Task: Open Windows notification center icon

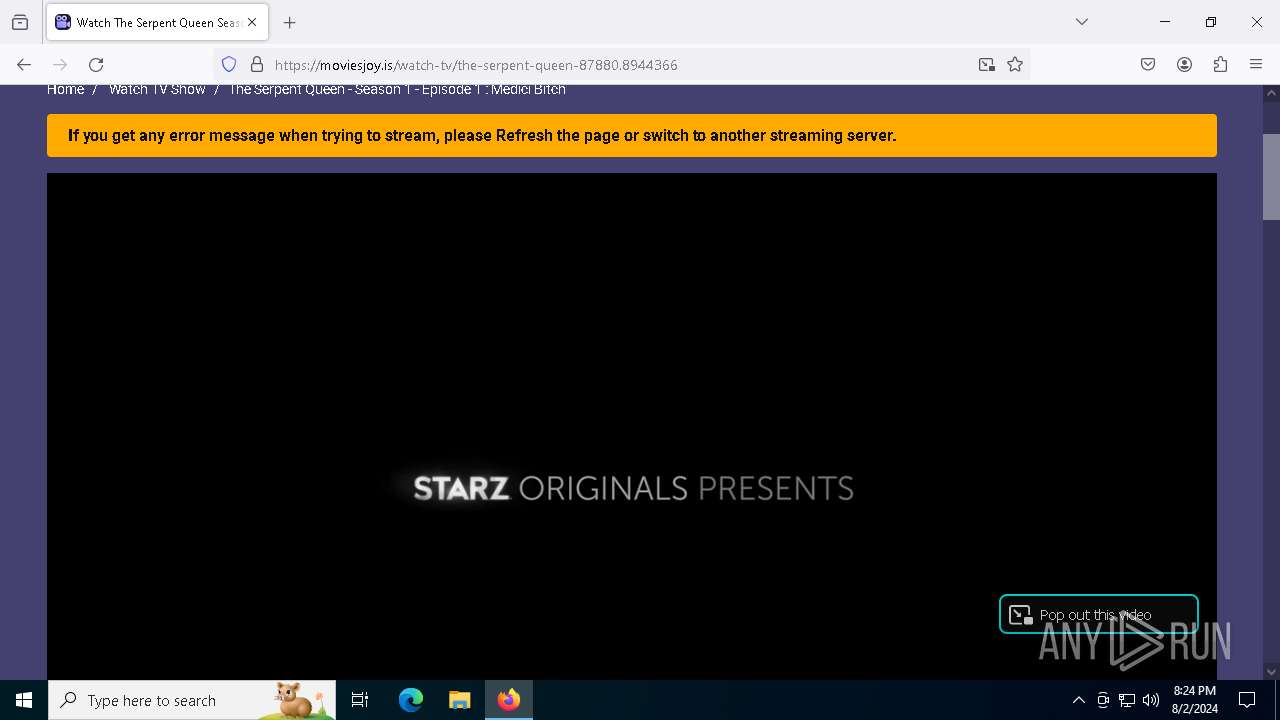Action: [1247, 700]
